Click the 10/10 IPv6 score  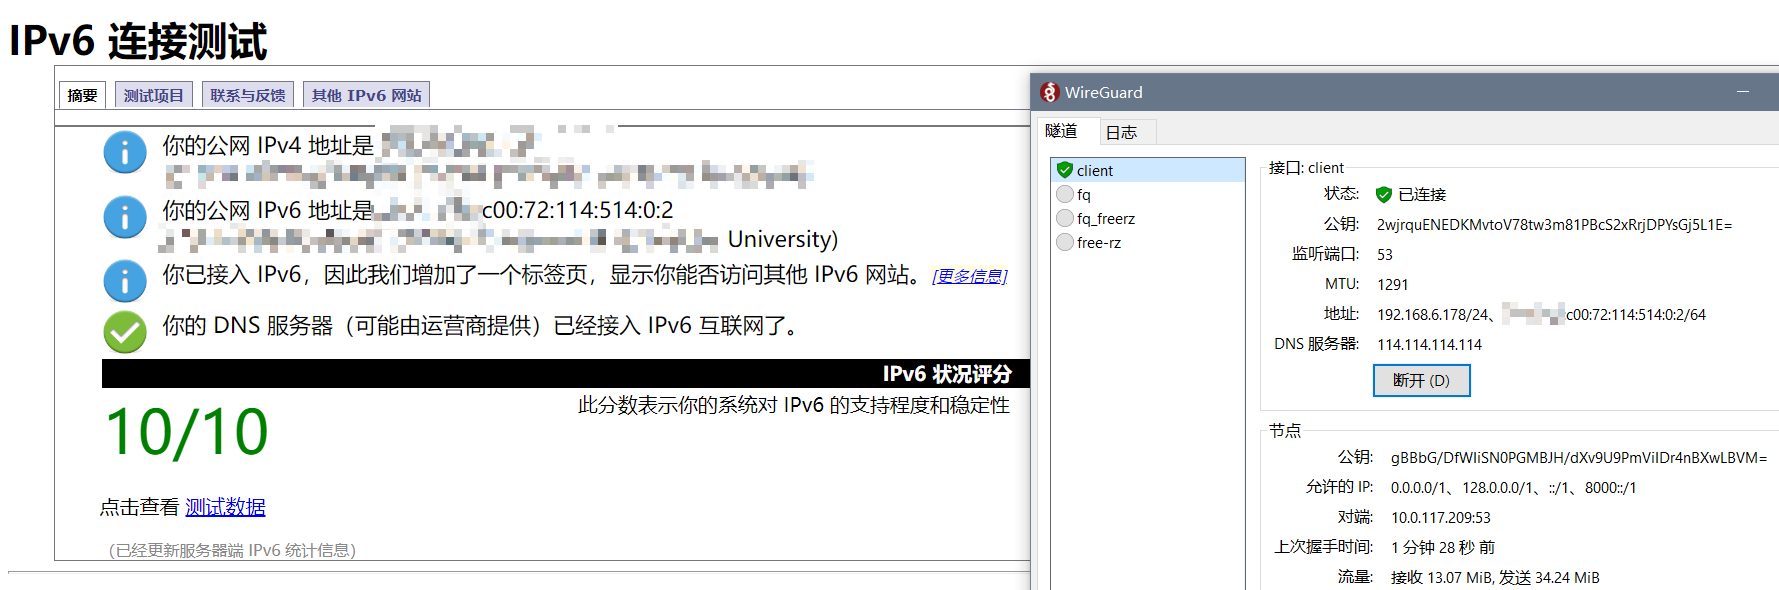[187, 433]
